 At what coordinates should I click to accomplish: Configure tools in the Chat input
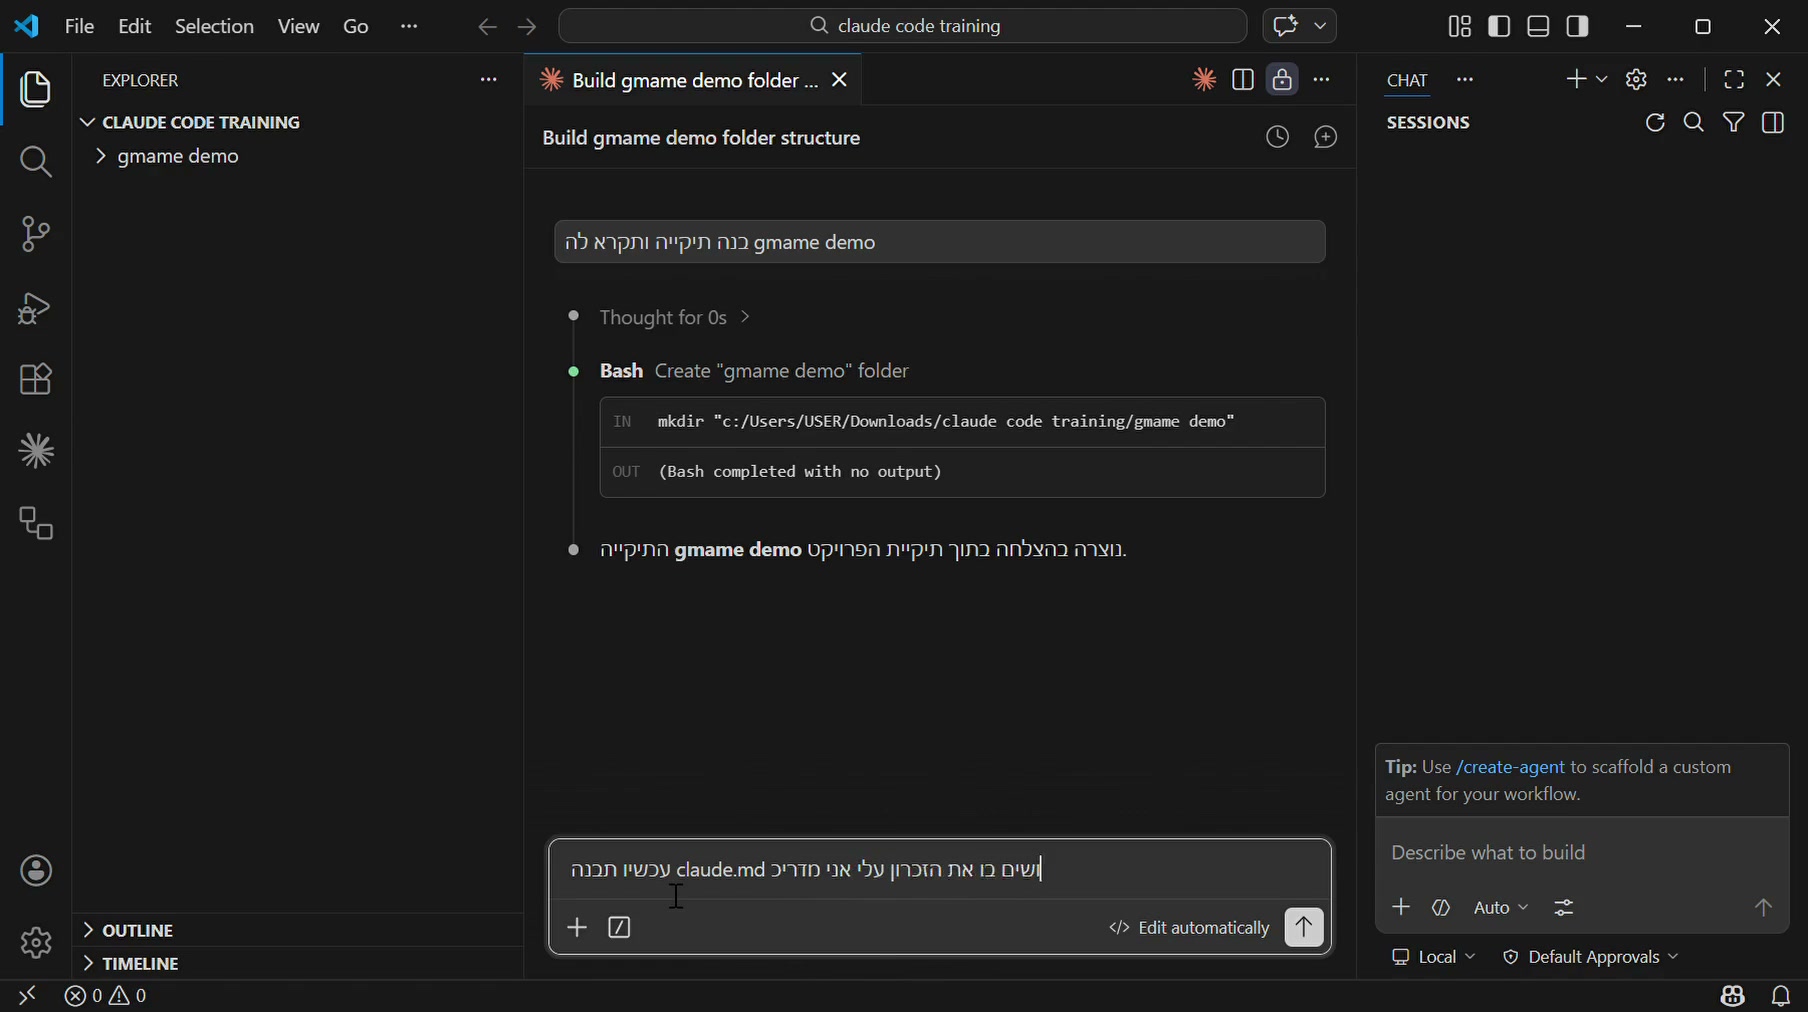[x=1564, y=908]
